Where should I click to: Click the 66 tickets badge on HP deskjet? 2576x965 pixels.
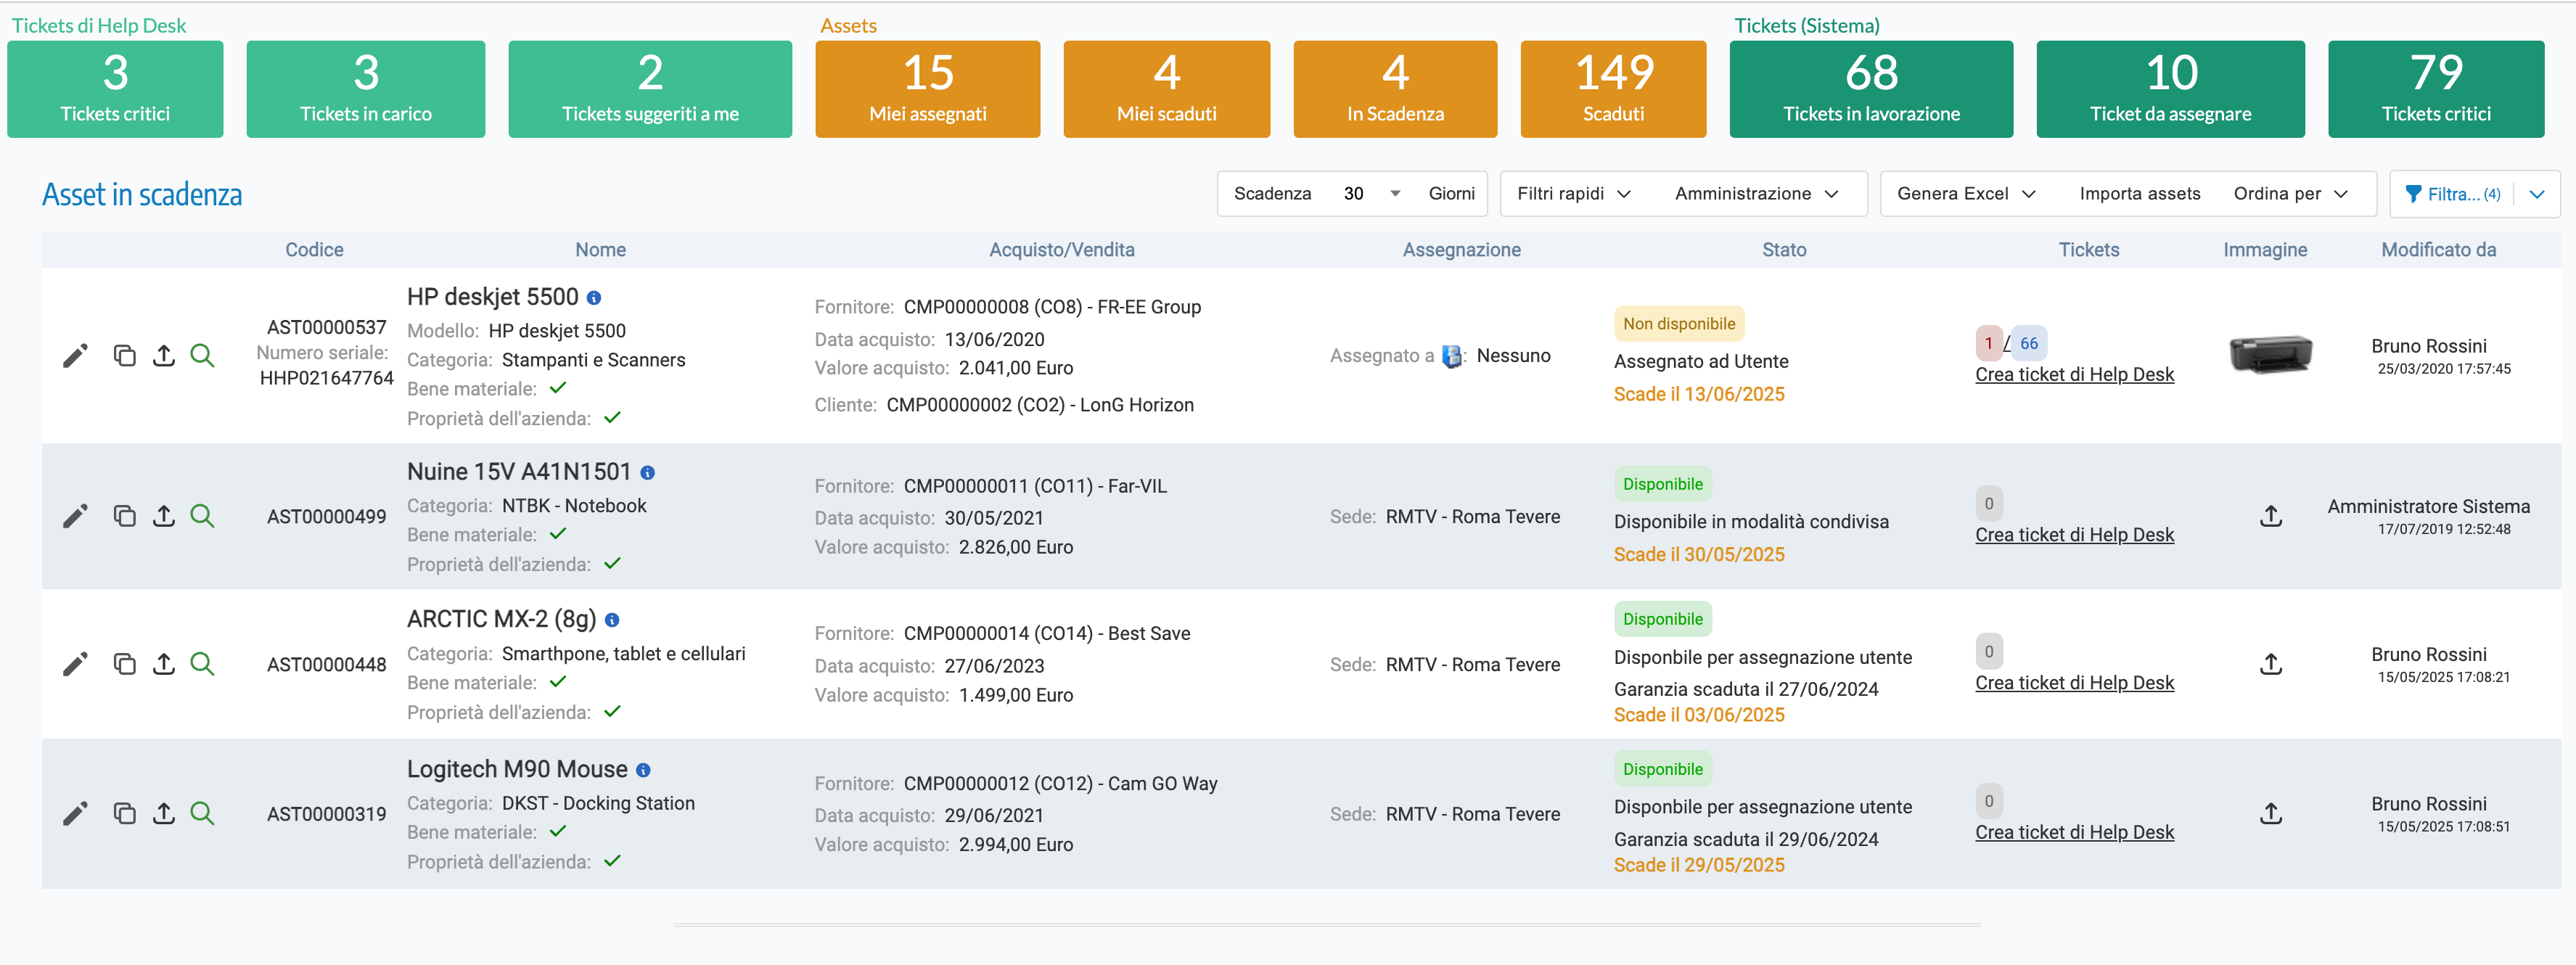pos(2028,343)
